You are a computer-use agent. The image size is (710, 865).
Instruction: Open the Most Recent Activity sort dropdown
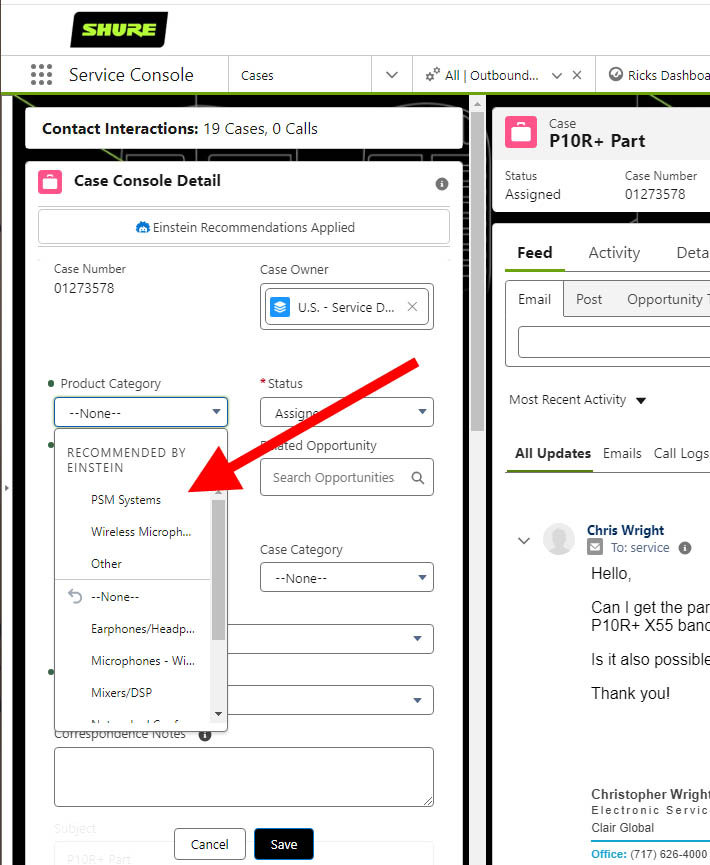click(641, 401)
